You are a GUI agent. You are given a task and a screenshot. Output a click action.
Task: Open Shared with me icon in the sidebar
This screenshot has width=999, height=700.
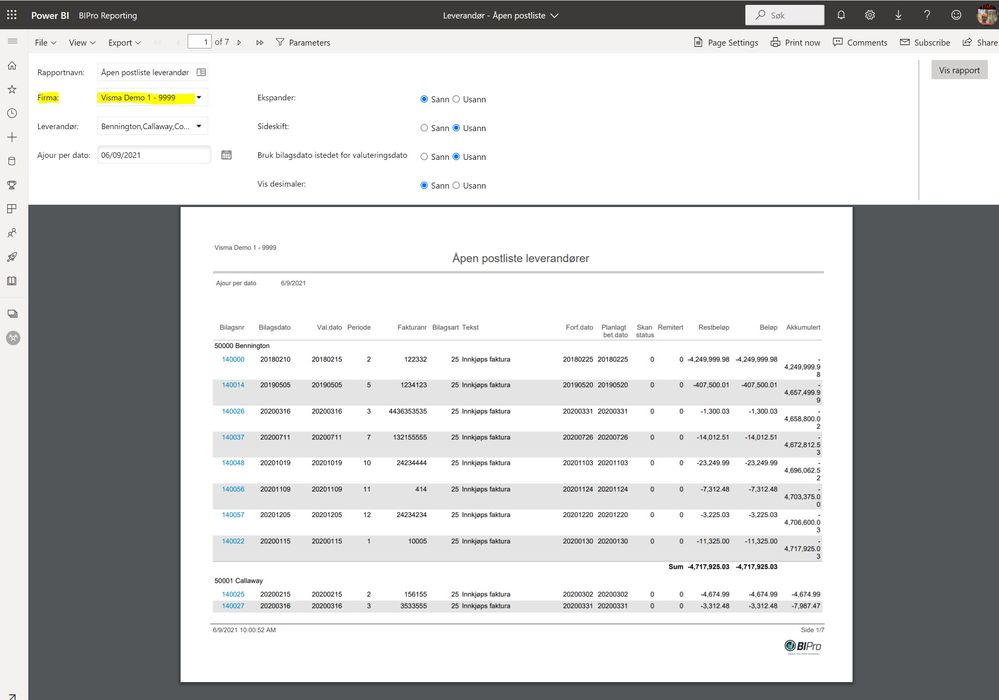pos(12,233)
